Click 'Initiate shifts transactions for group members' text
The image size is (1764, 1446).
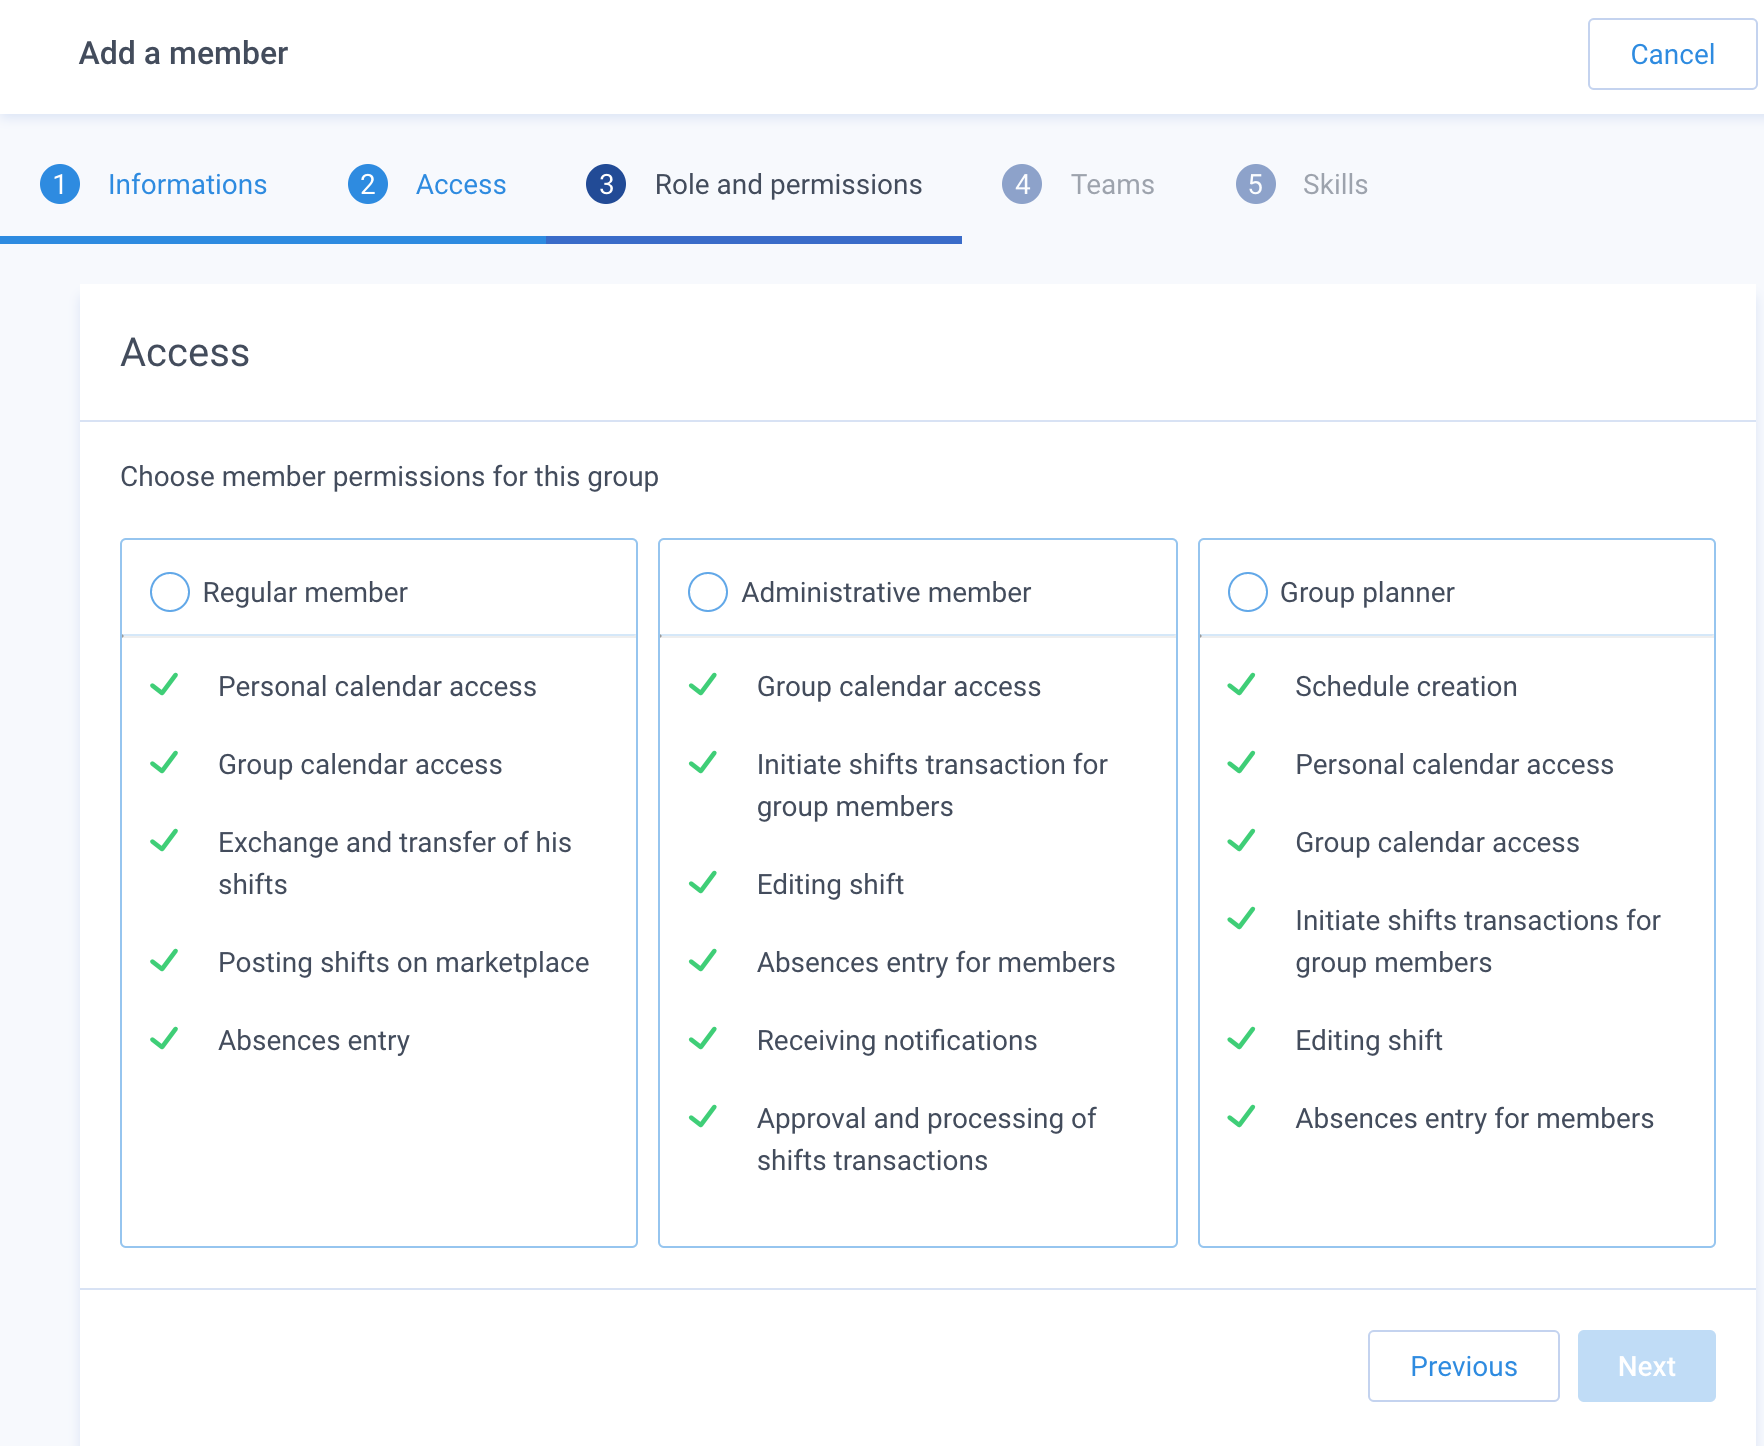[x=1478, y=941]
